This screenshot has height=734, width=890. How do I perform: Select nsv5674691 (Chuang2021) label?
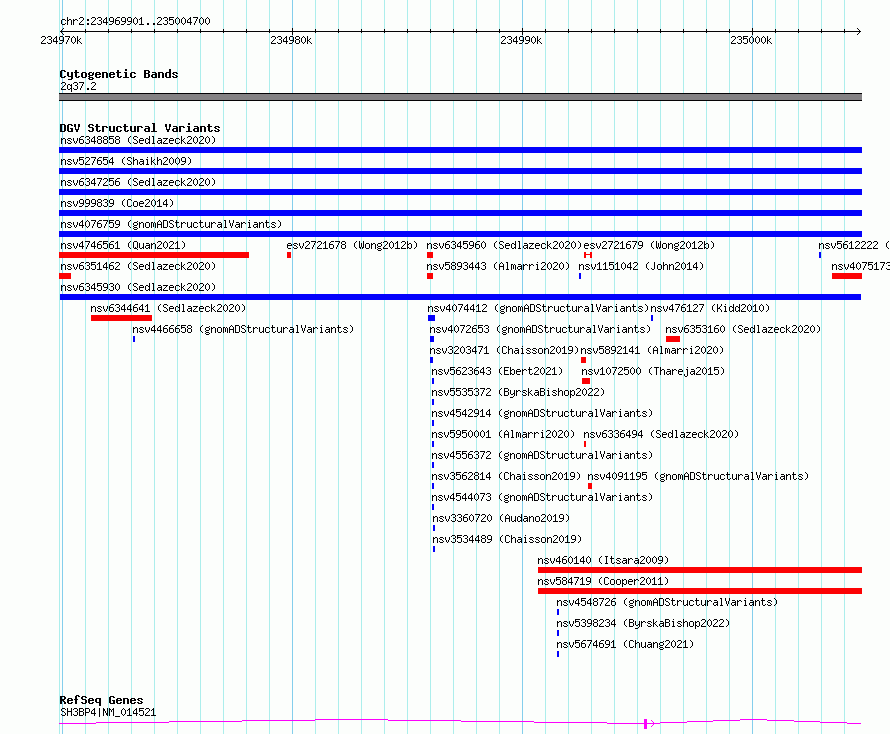click(625, 644)
